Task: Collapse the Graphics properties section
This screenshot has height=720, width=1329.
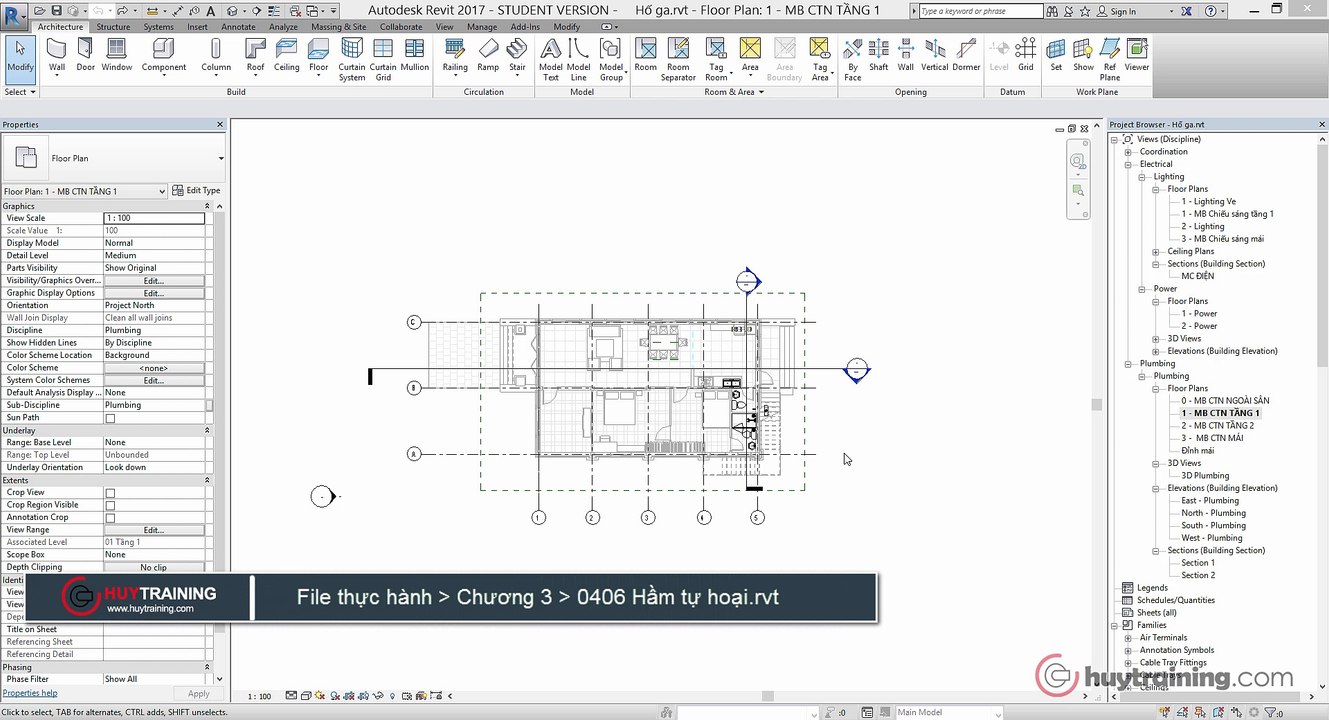Action: [x=208, y=206]
